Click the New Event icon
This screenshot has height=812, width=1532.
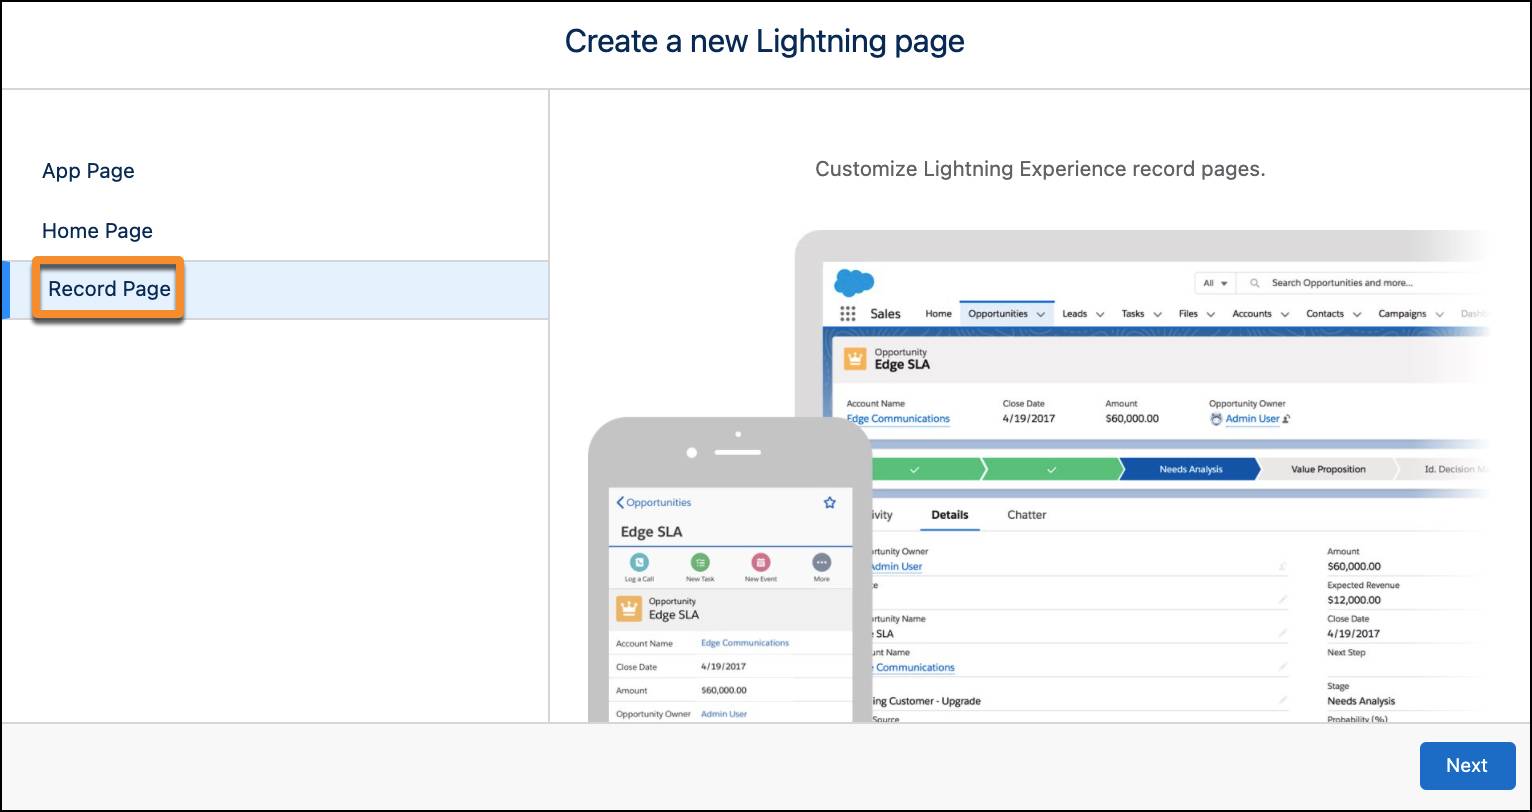coord(761,564)
